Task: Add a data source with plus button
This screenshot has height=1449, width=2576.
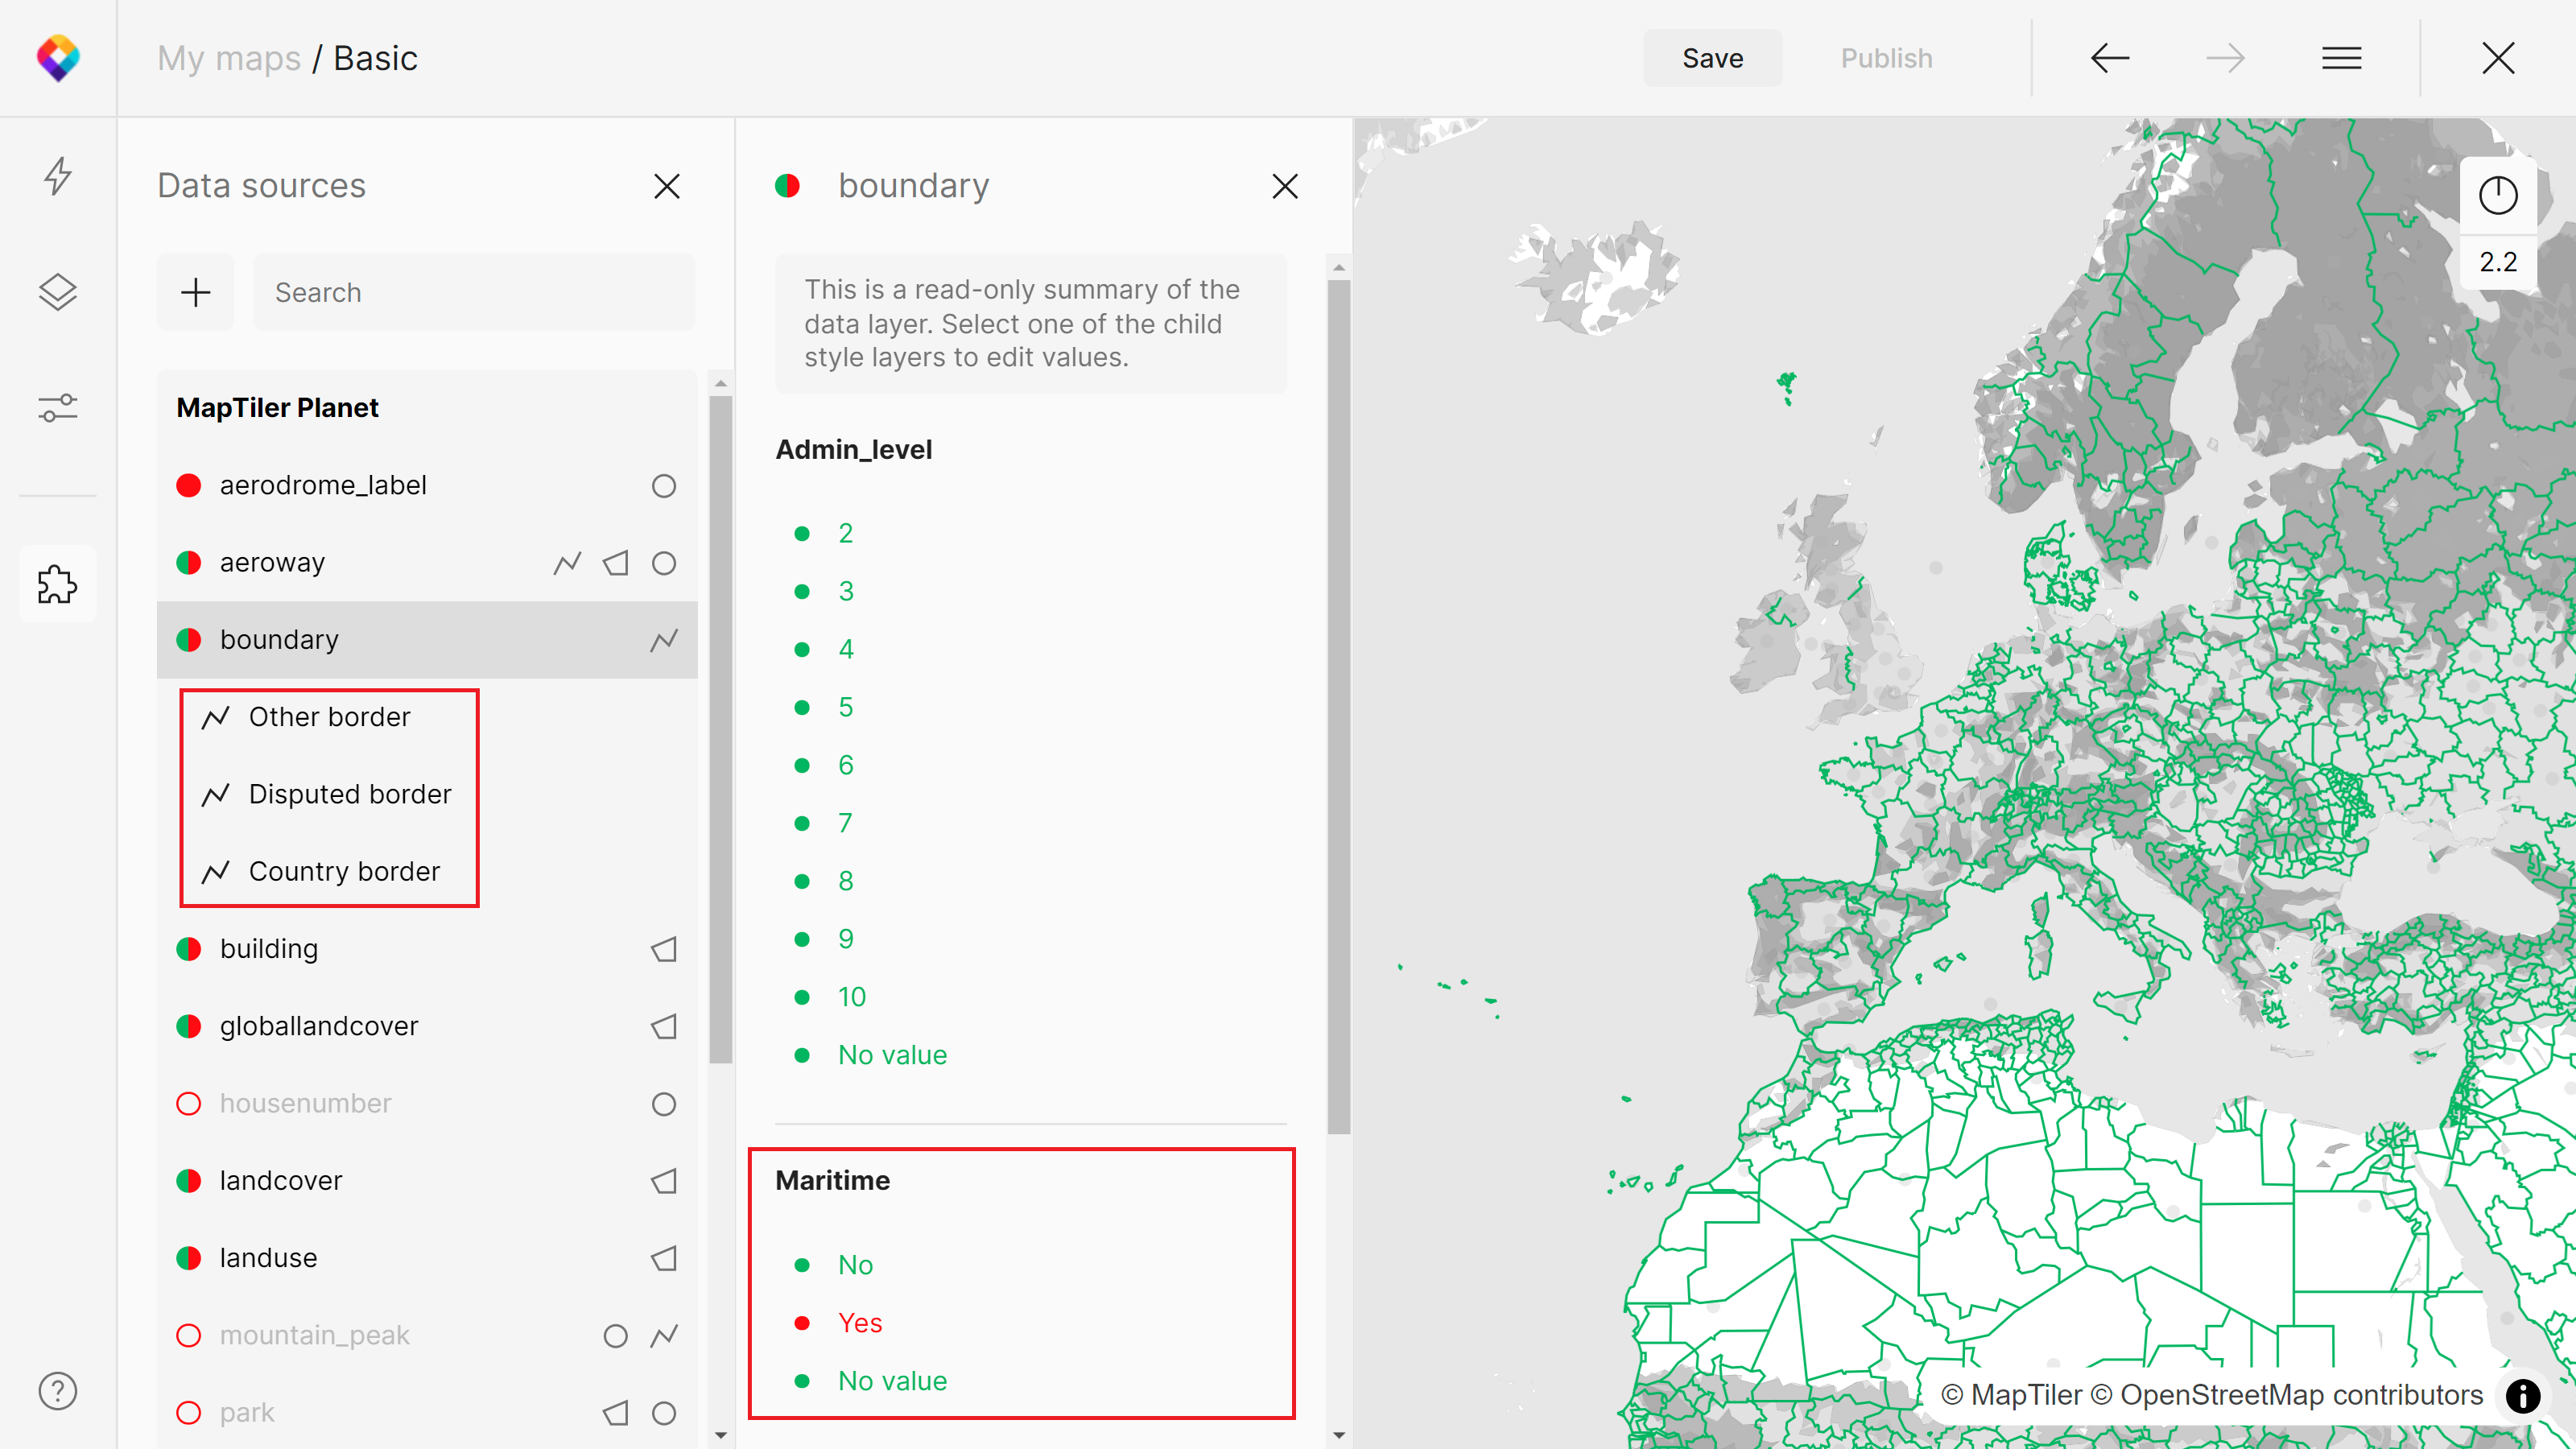Action: (195, 292)
